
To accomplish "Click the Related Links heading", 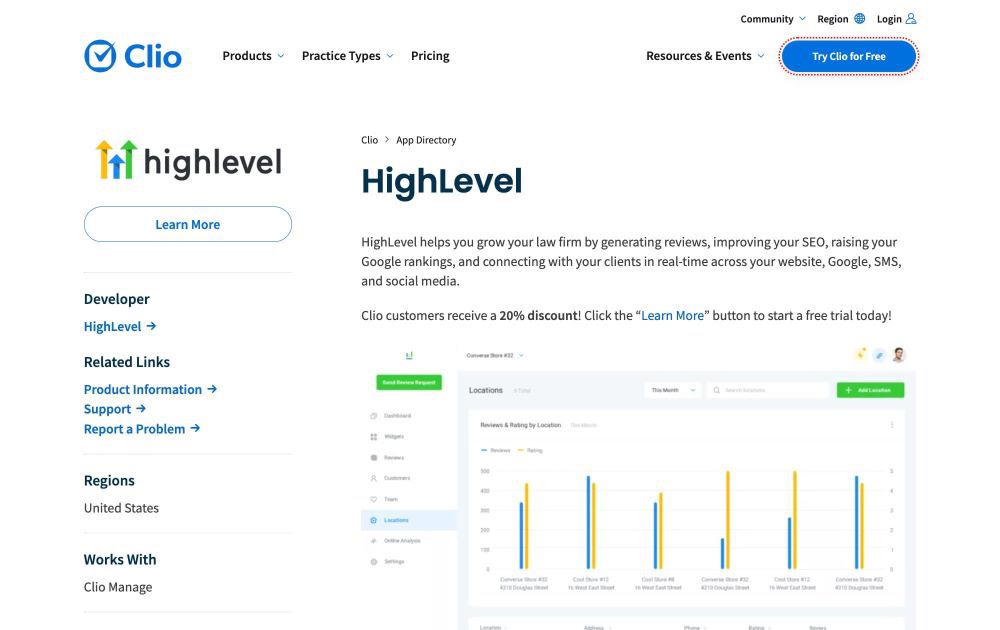I will click(x=127, y=362).
